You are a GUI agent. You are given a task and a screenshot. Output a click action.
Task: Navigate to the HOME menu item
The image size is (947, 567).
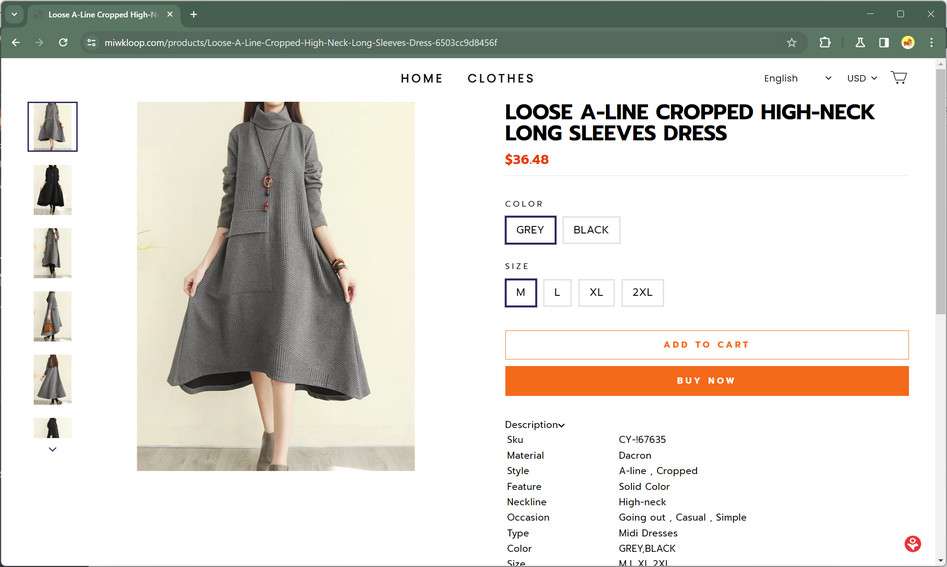point(422,78)
